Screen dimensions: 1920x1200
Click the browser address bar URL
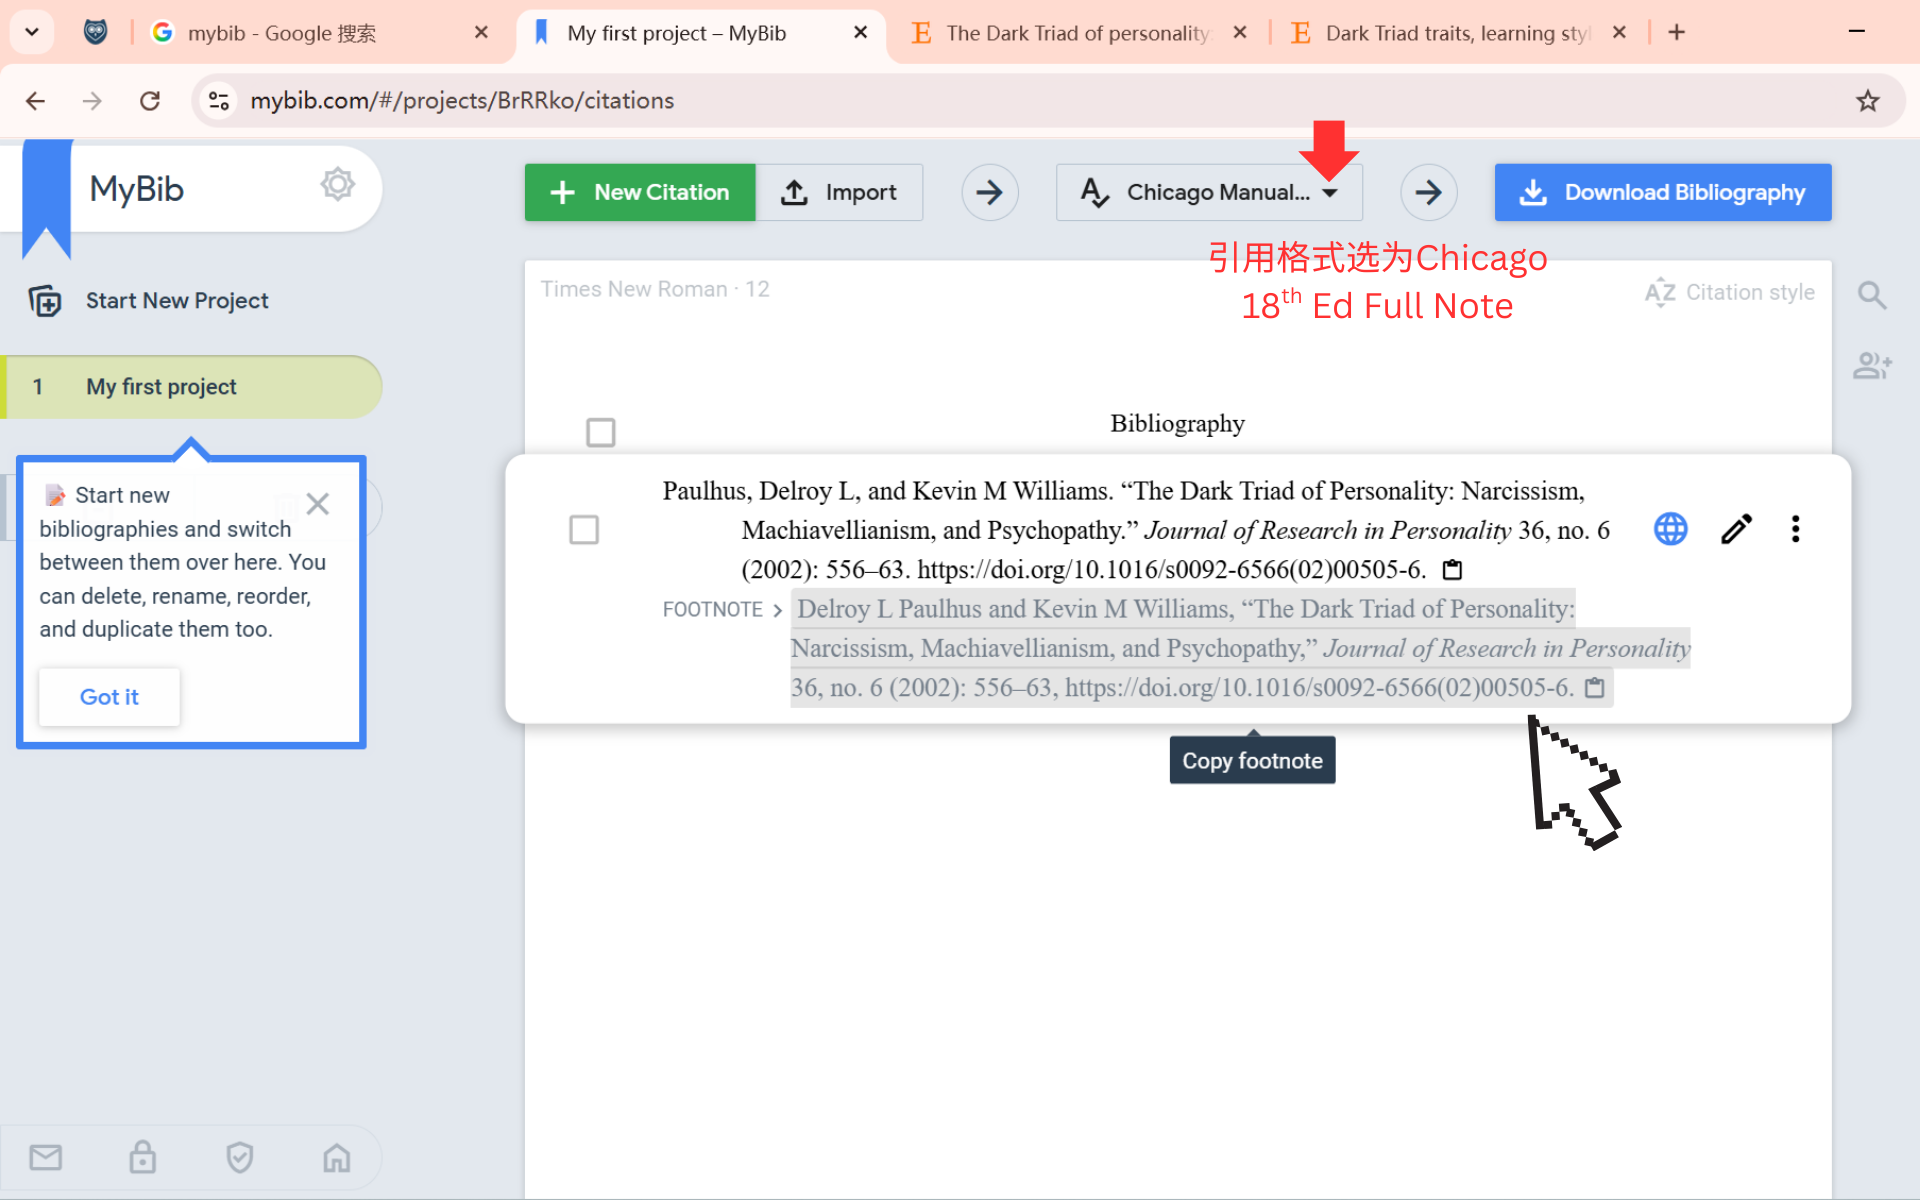coord(462,100)
